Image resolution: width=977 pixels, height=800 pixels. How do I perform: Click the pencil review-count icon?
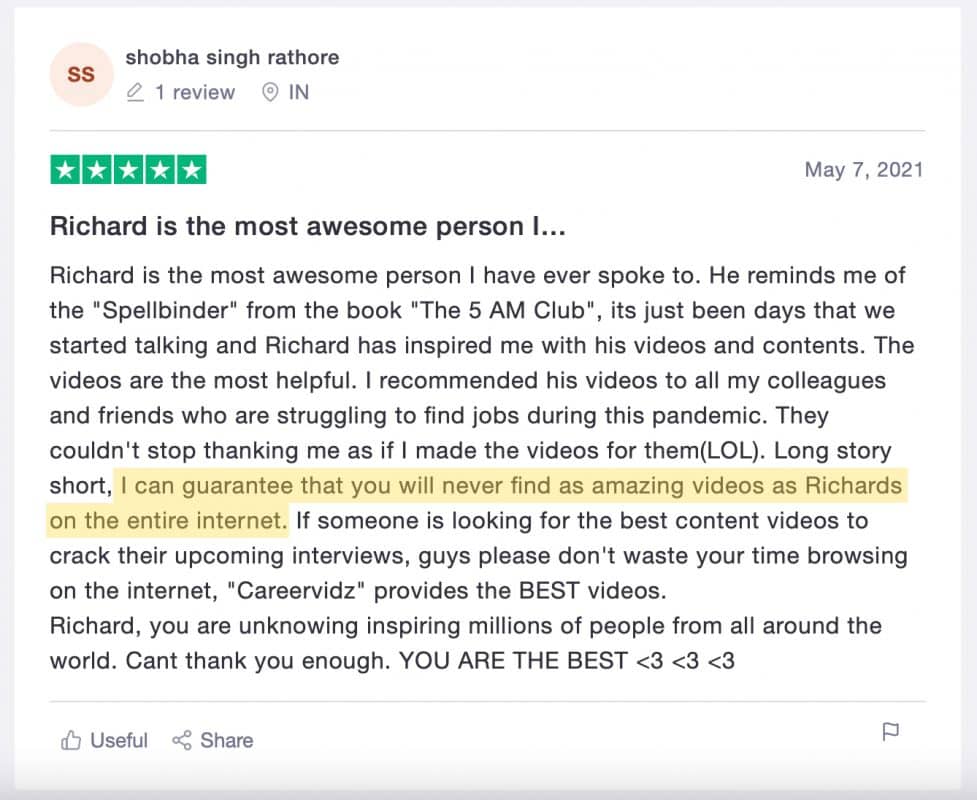[136, 93]
